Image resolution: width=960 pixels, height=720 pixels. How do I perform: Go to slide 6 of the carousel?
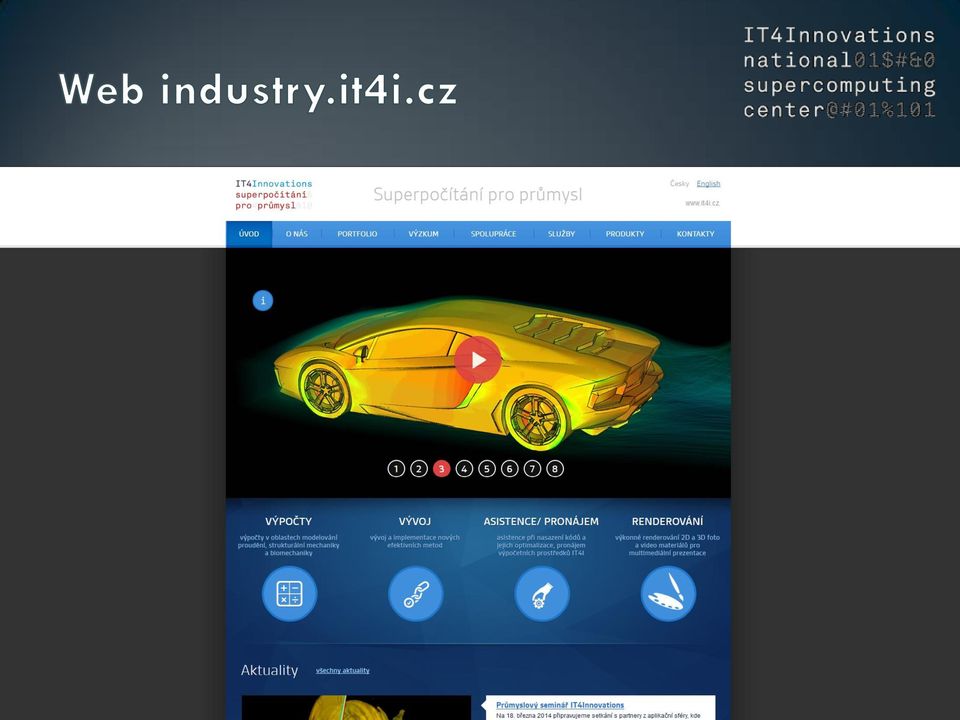click(x=509, y=469)
